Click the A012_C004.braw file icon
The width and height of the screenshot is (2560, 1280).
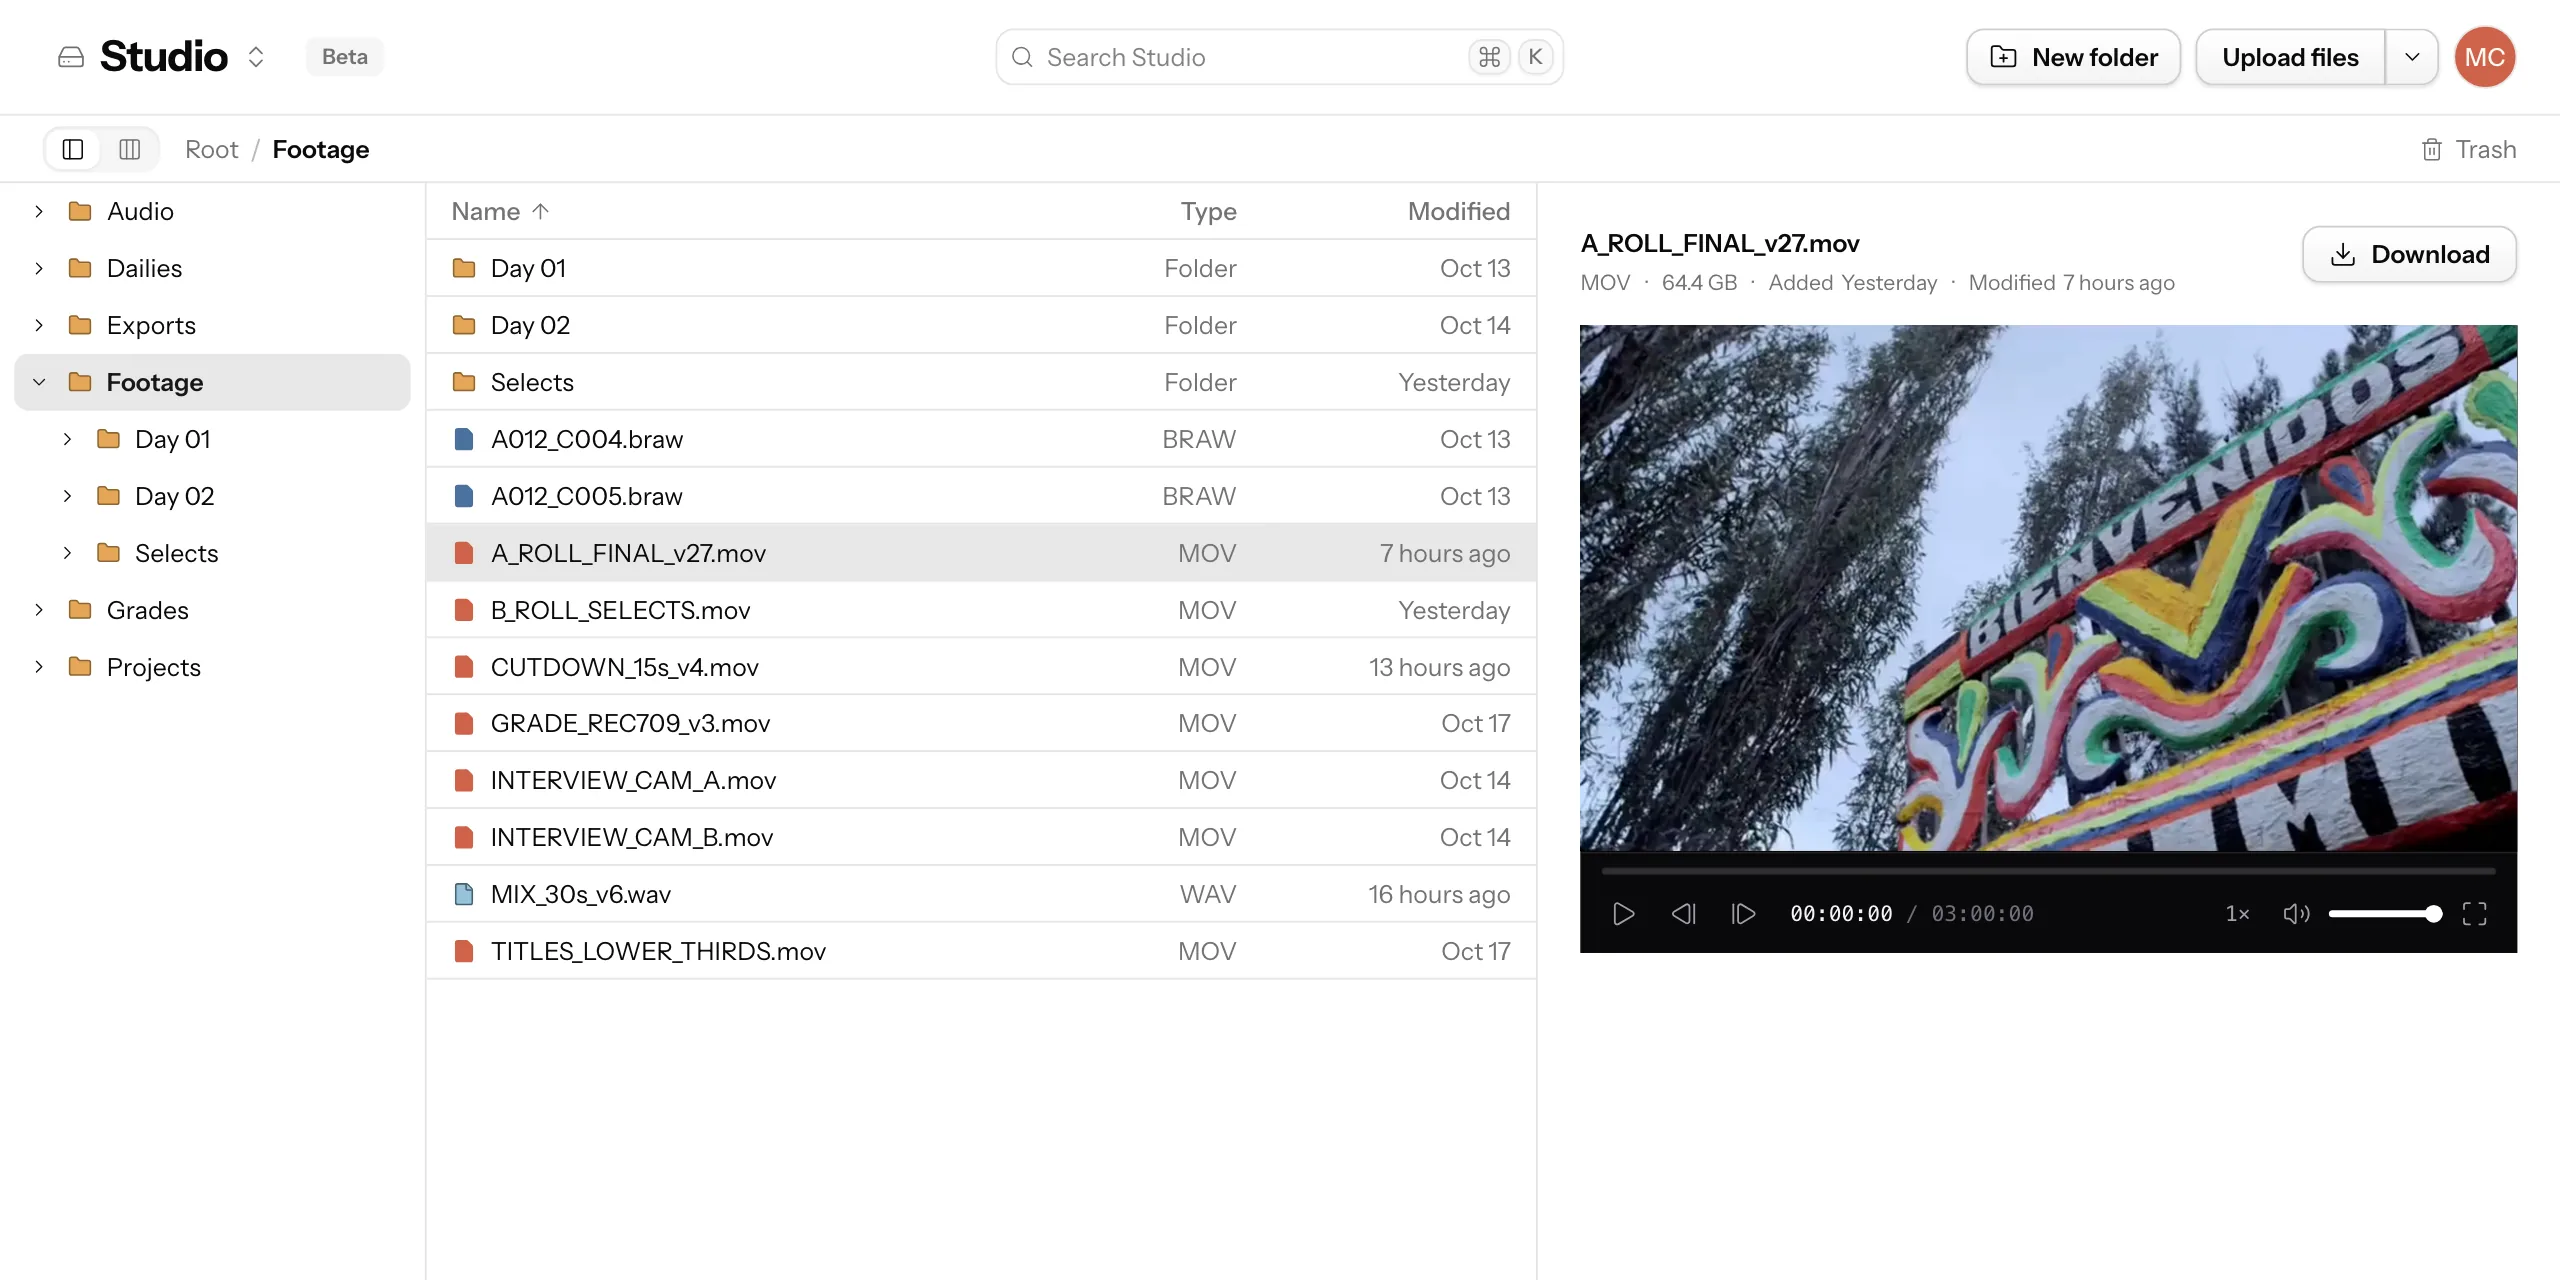point(464,439)
